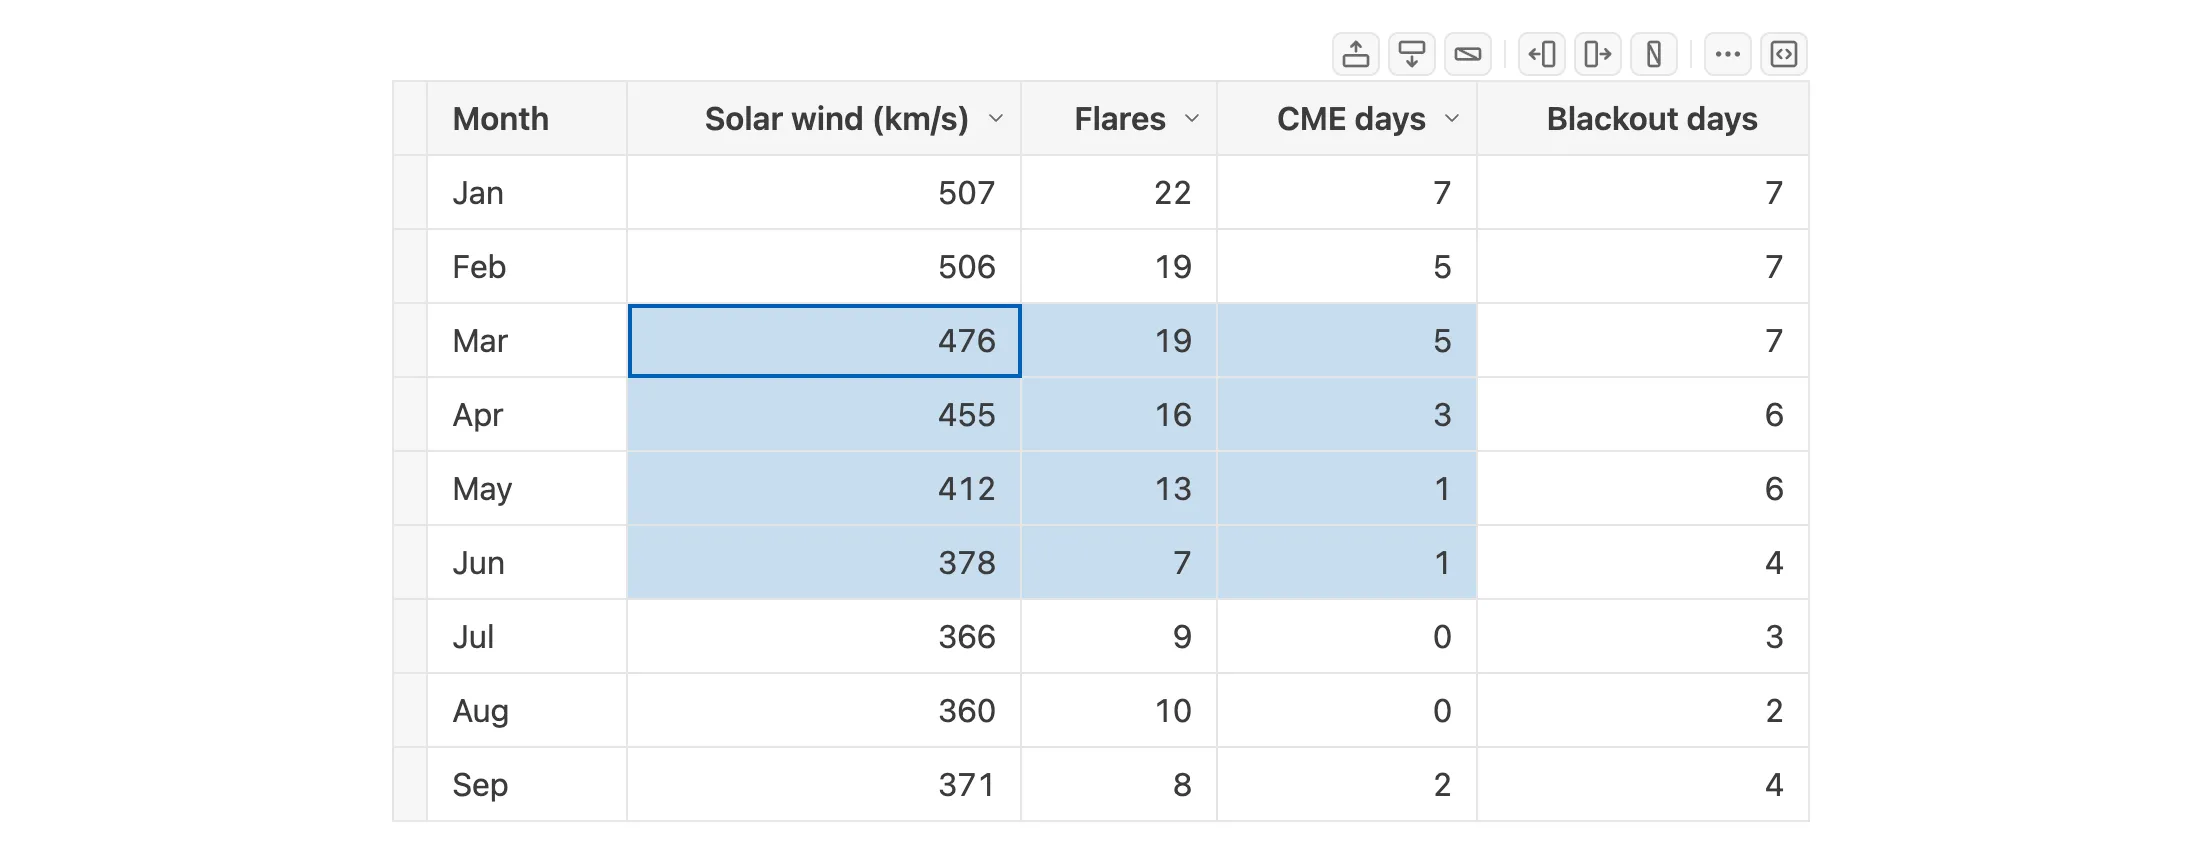The width and height of the screenshot is (2200, 866).
Task: Select the CME days cell in Sep row
Action: tap(1347, 785)
